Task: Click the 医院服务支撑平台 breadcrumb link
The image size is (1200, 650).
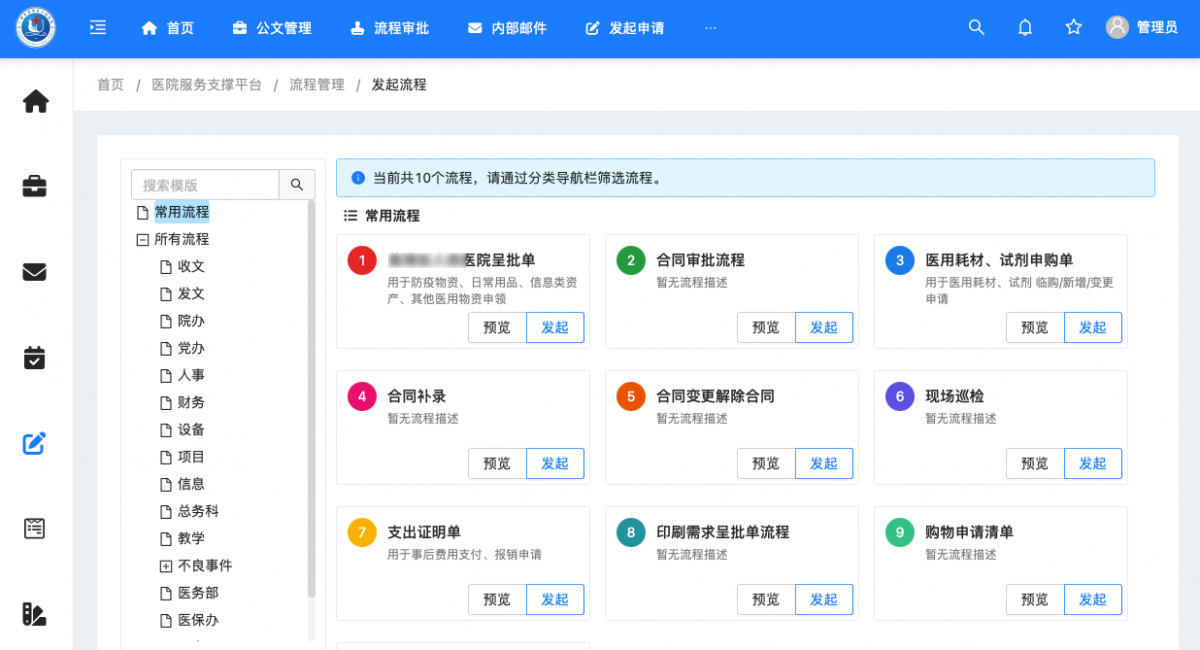Action: click(x=207, y=85)
